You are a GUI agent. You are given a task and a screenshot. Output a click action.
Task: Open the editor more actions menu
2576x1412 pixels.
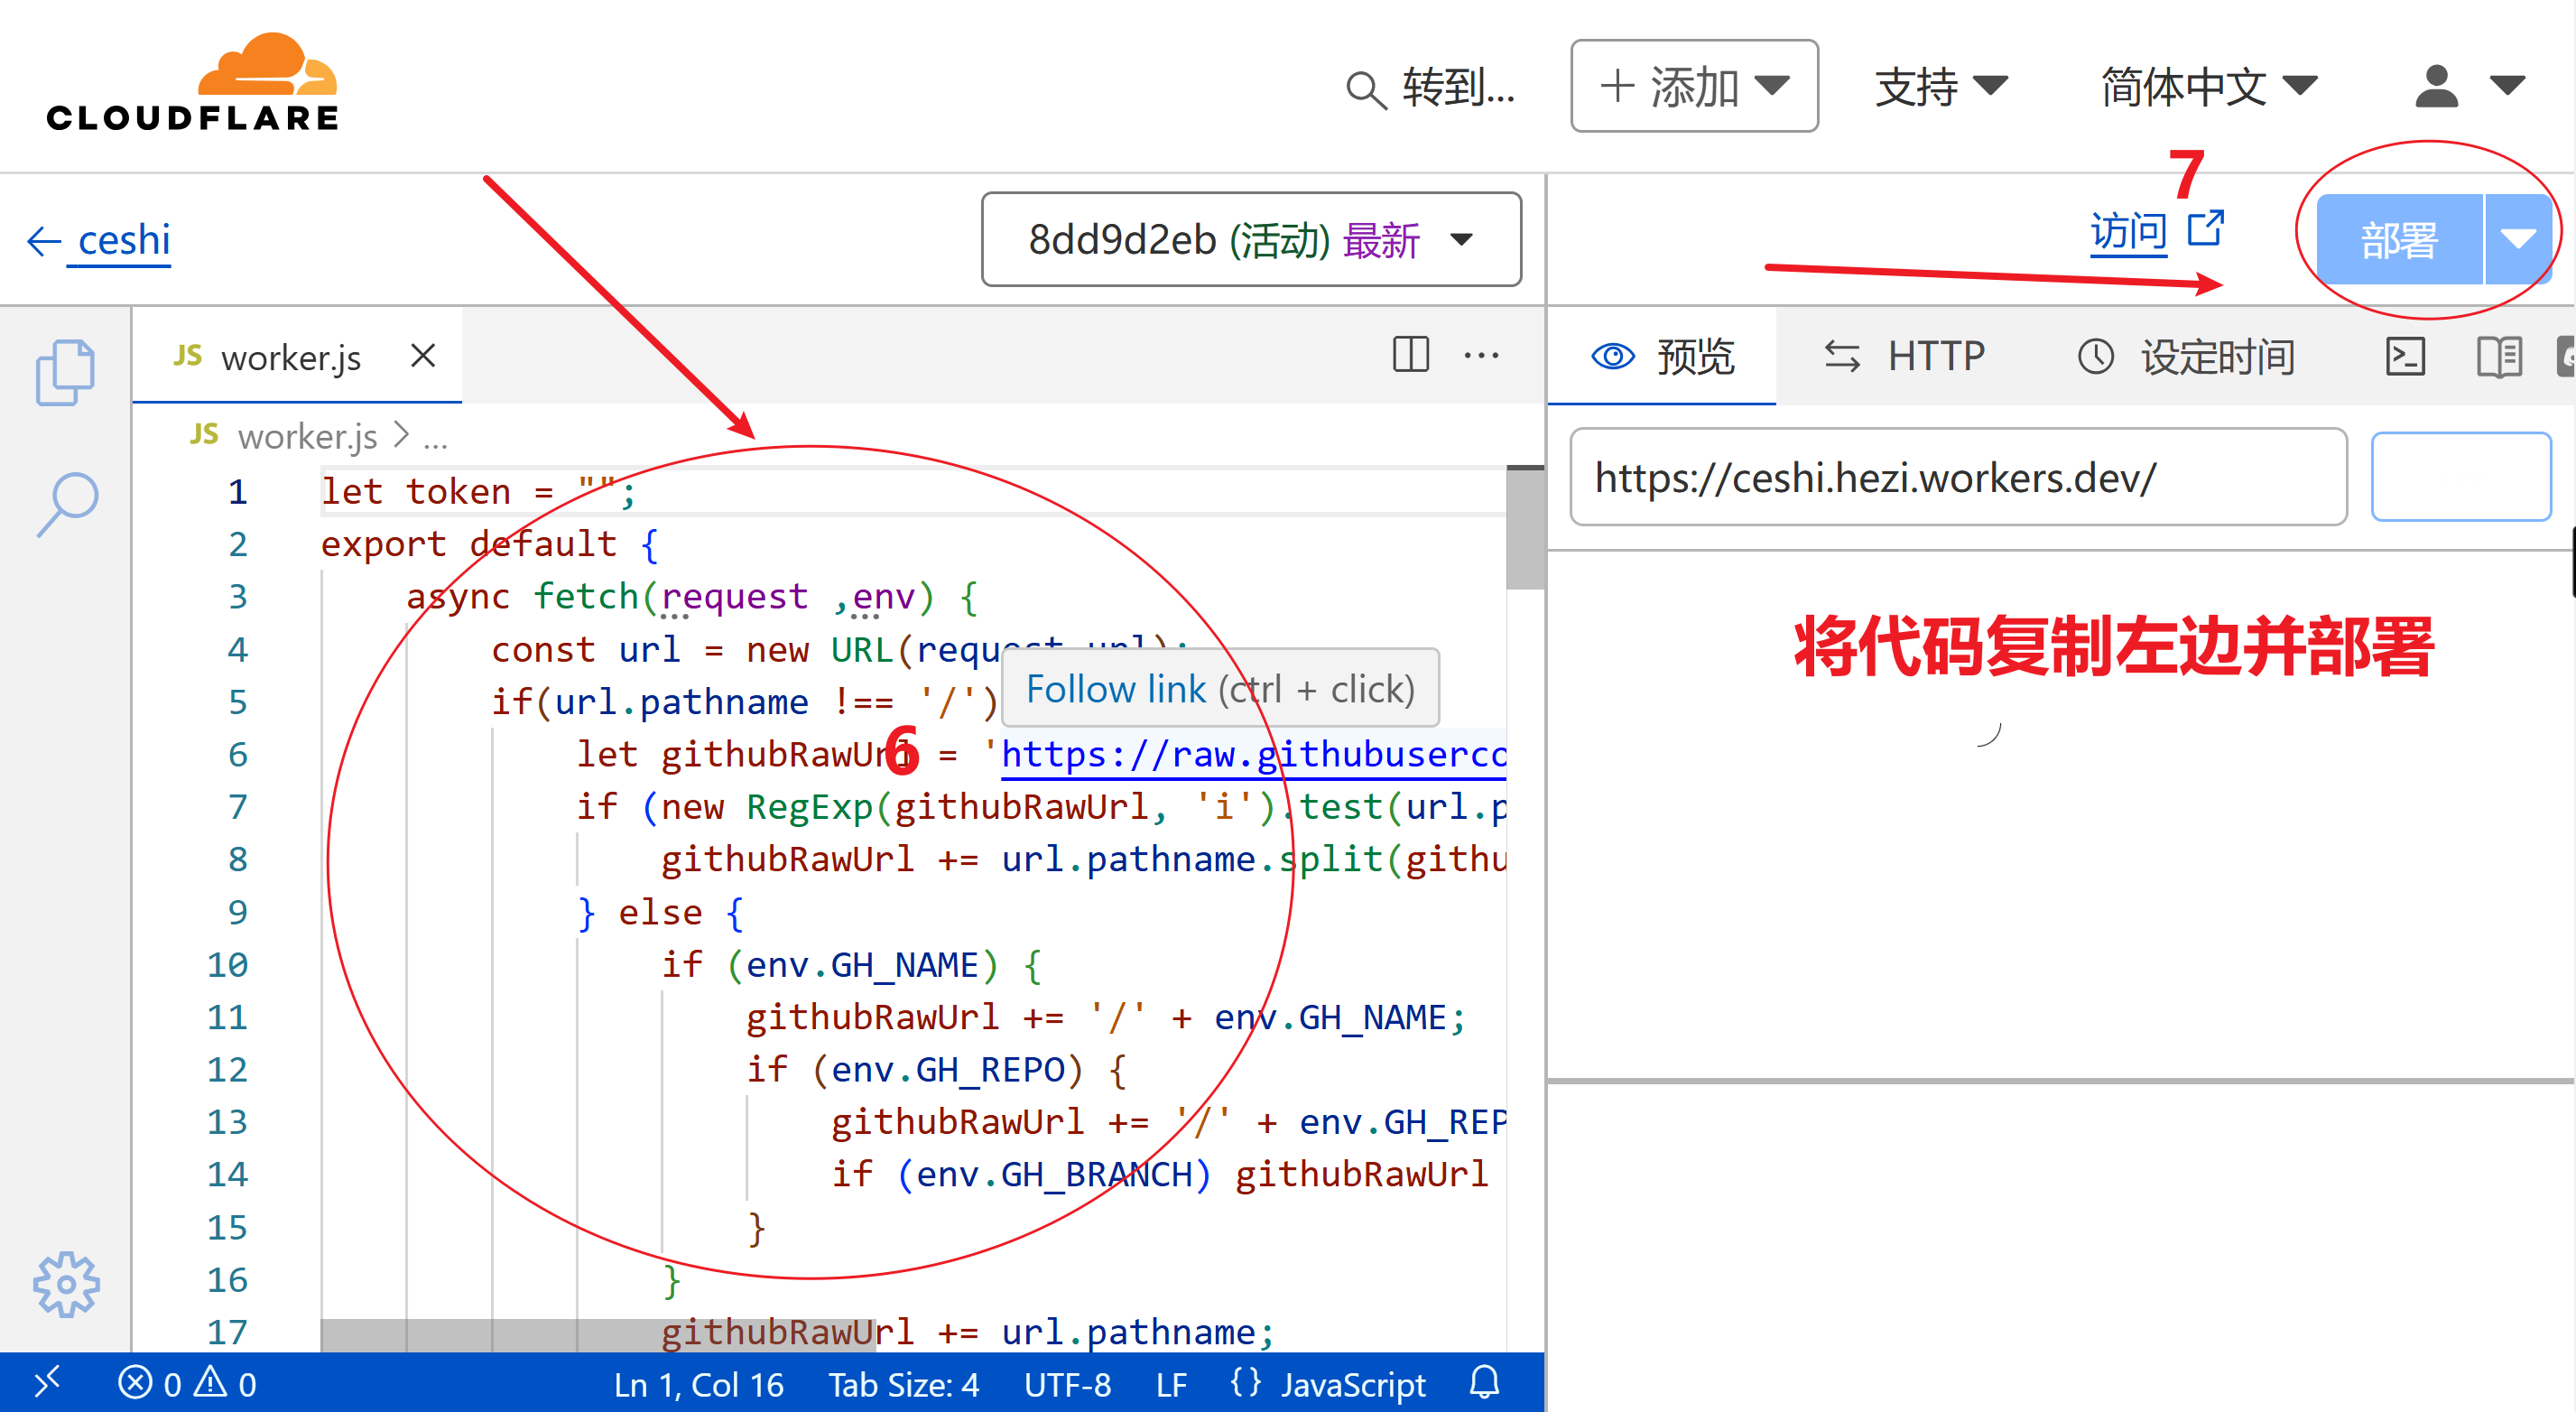tap(1481, 354)
